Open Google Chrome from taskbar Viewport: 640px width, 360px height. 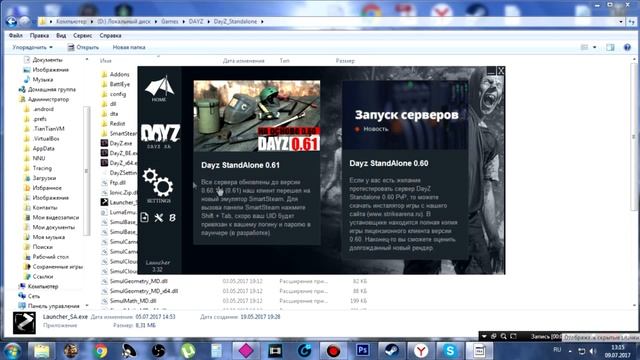pos(100,351)
